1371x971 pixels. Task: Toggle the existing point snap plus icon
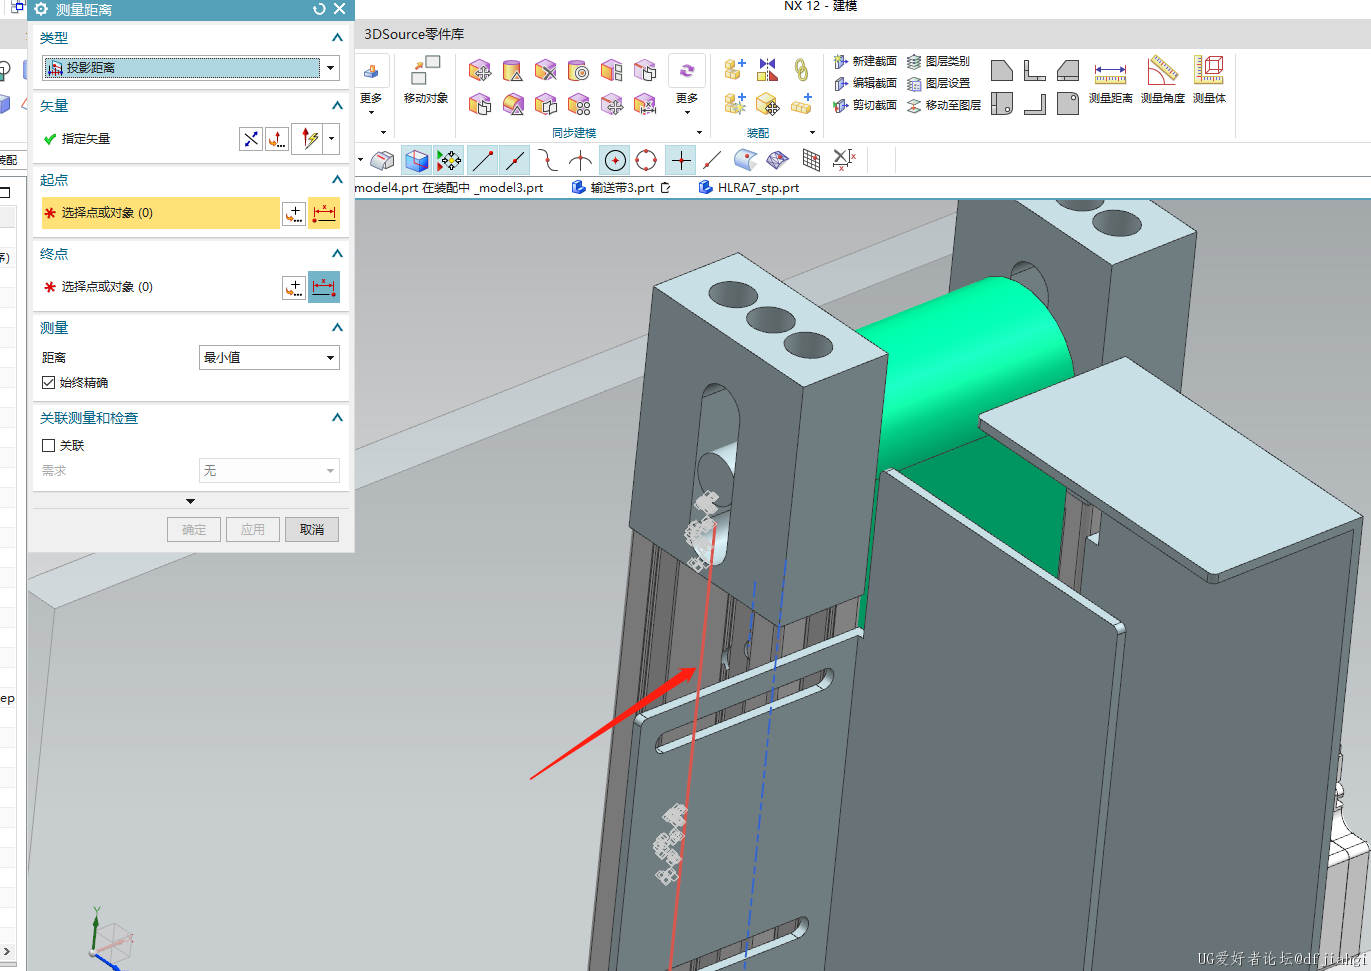681,160
